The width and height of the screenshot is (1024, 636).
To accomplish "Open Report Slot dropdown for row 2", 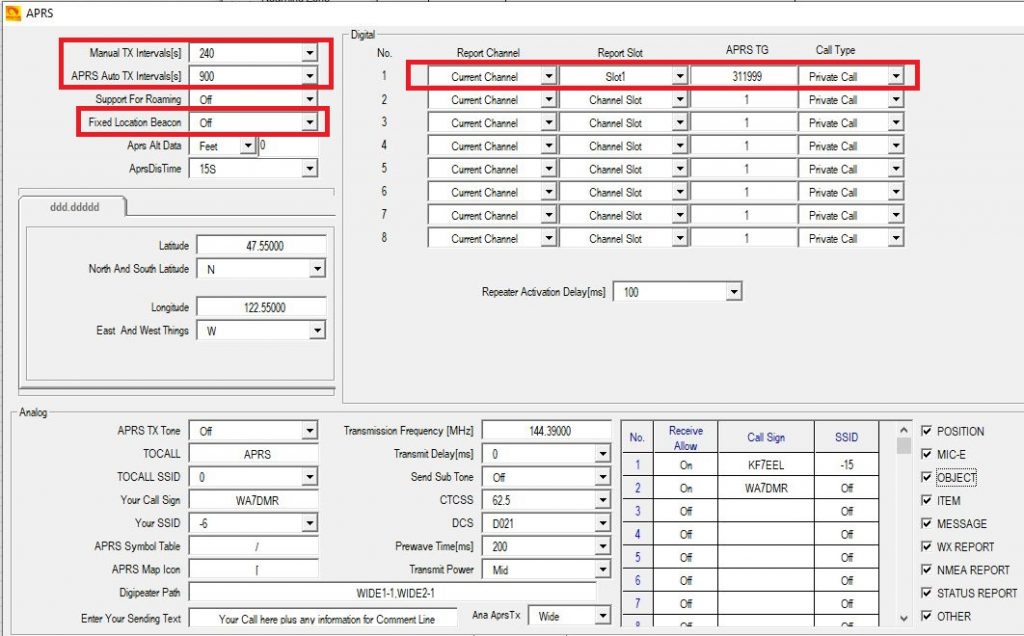I will 680,100.
